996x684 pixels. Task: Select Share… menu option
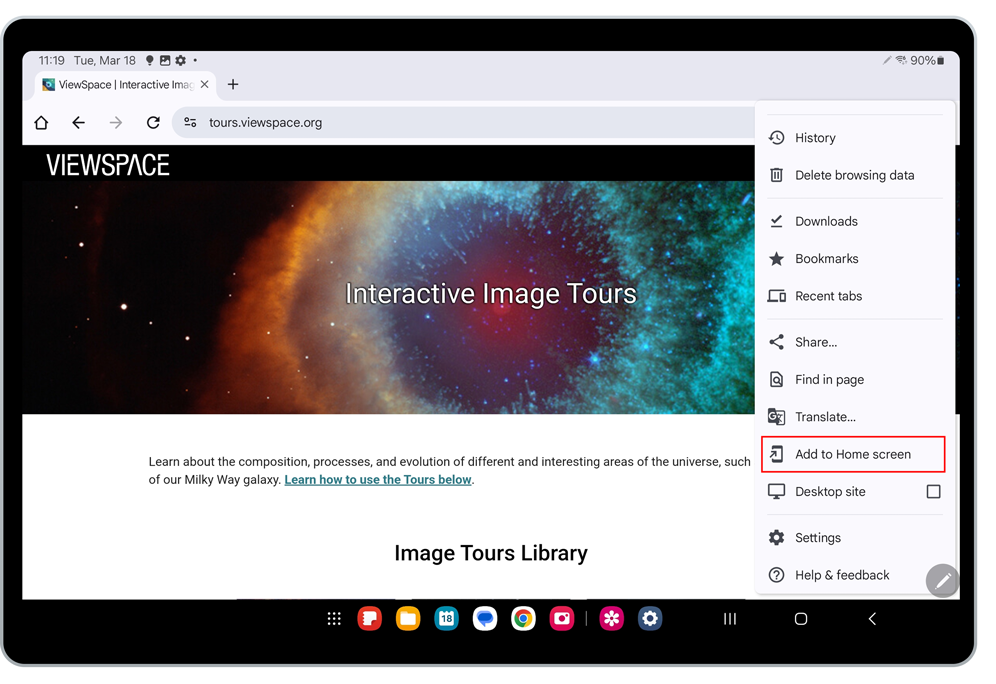pyautogui.click(x=855, y=342)
